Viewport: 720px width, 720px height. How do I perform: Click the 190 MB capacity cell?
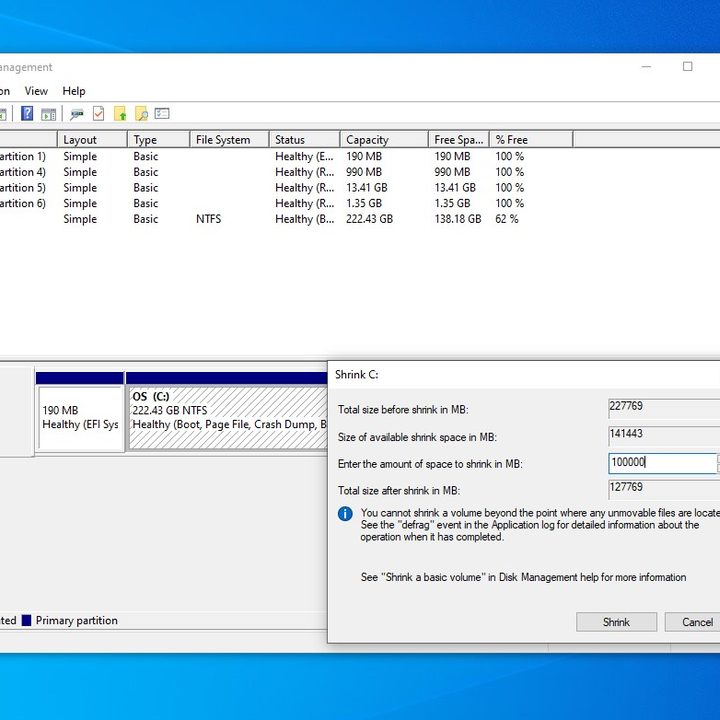[364, 156]
